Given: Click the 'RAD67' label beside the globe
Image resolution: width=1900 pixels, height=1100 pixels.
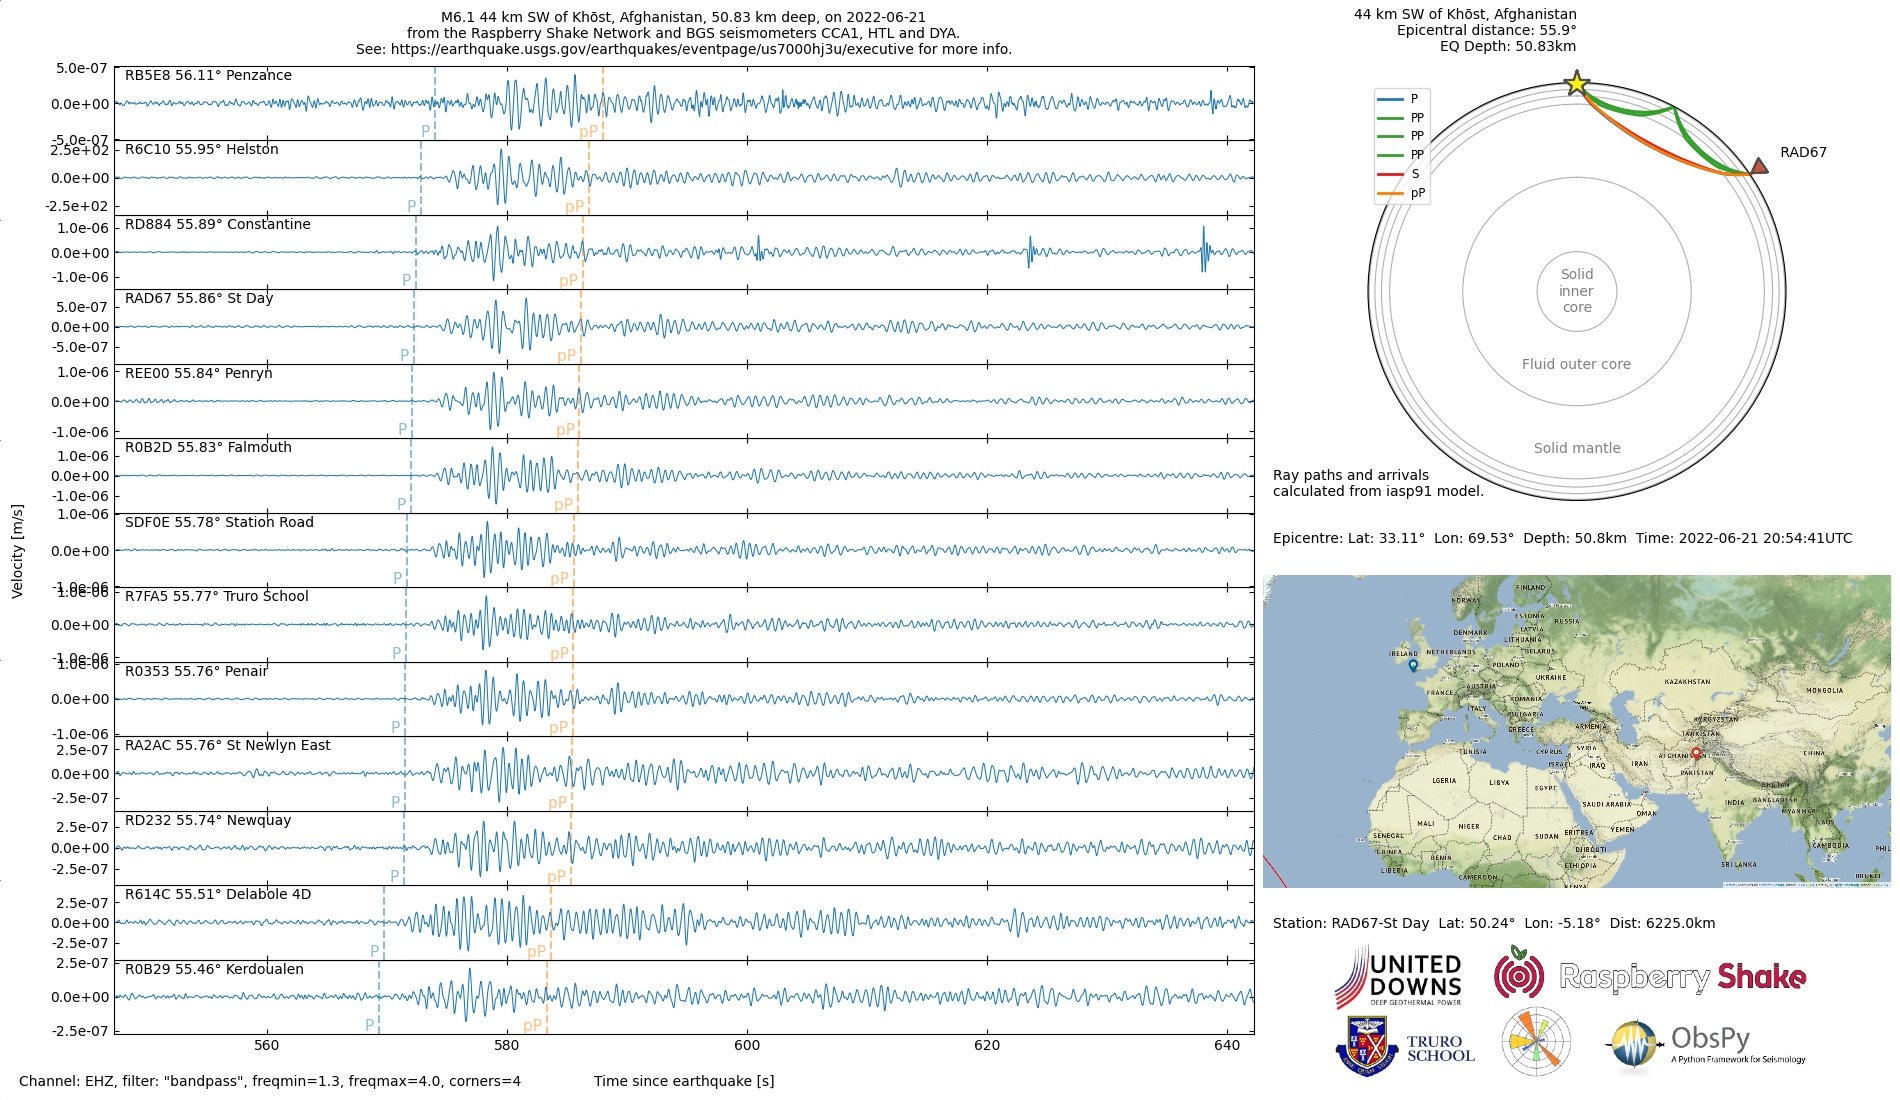Looking at the screenshot, I should coord(1803,153).
